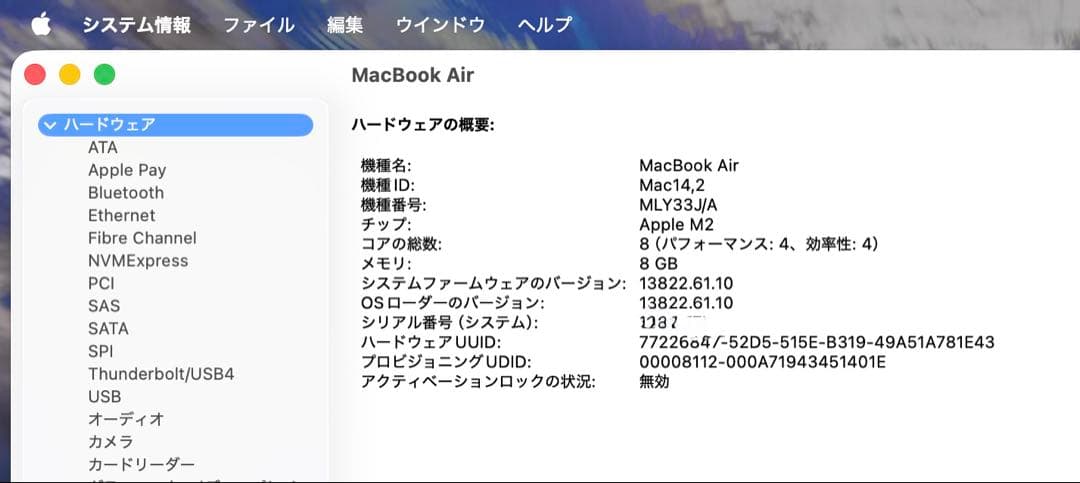Select オーディオ in the sidebar
This screenshot has width=1080, height=483.
(x=126, y=419)
